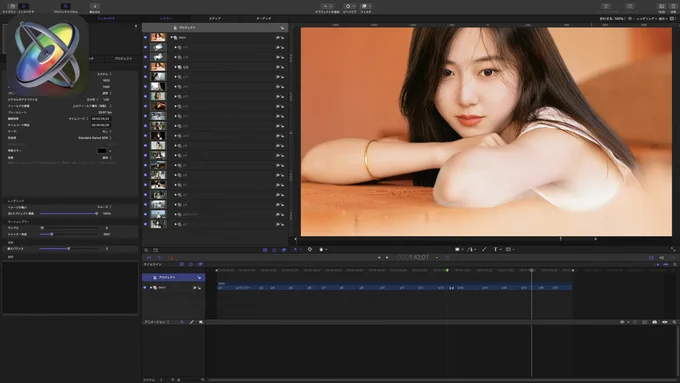Click the magnifier zoom icon in Timeline header
This screenshot has height=383, width=680.
tap(675, 264)
